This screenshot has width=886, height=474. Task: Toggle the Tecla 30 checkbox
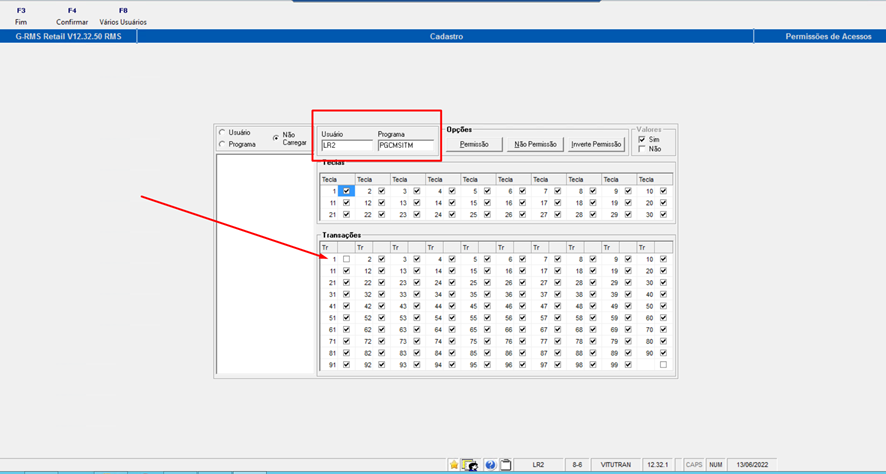click(x=663, y=215)
